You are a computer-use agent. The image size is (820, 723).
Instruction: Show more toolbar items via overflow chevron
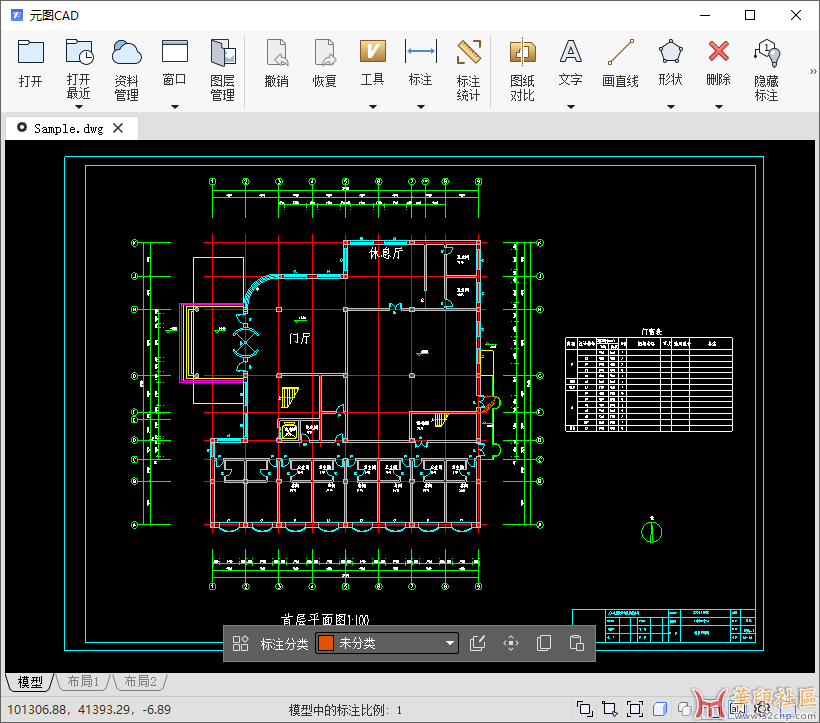813,72
